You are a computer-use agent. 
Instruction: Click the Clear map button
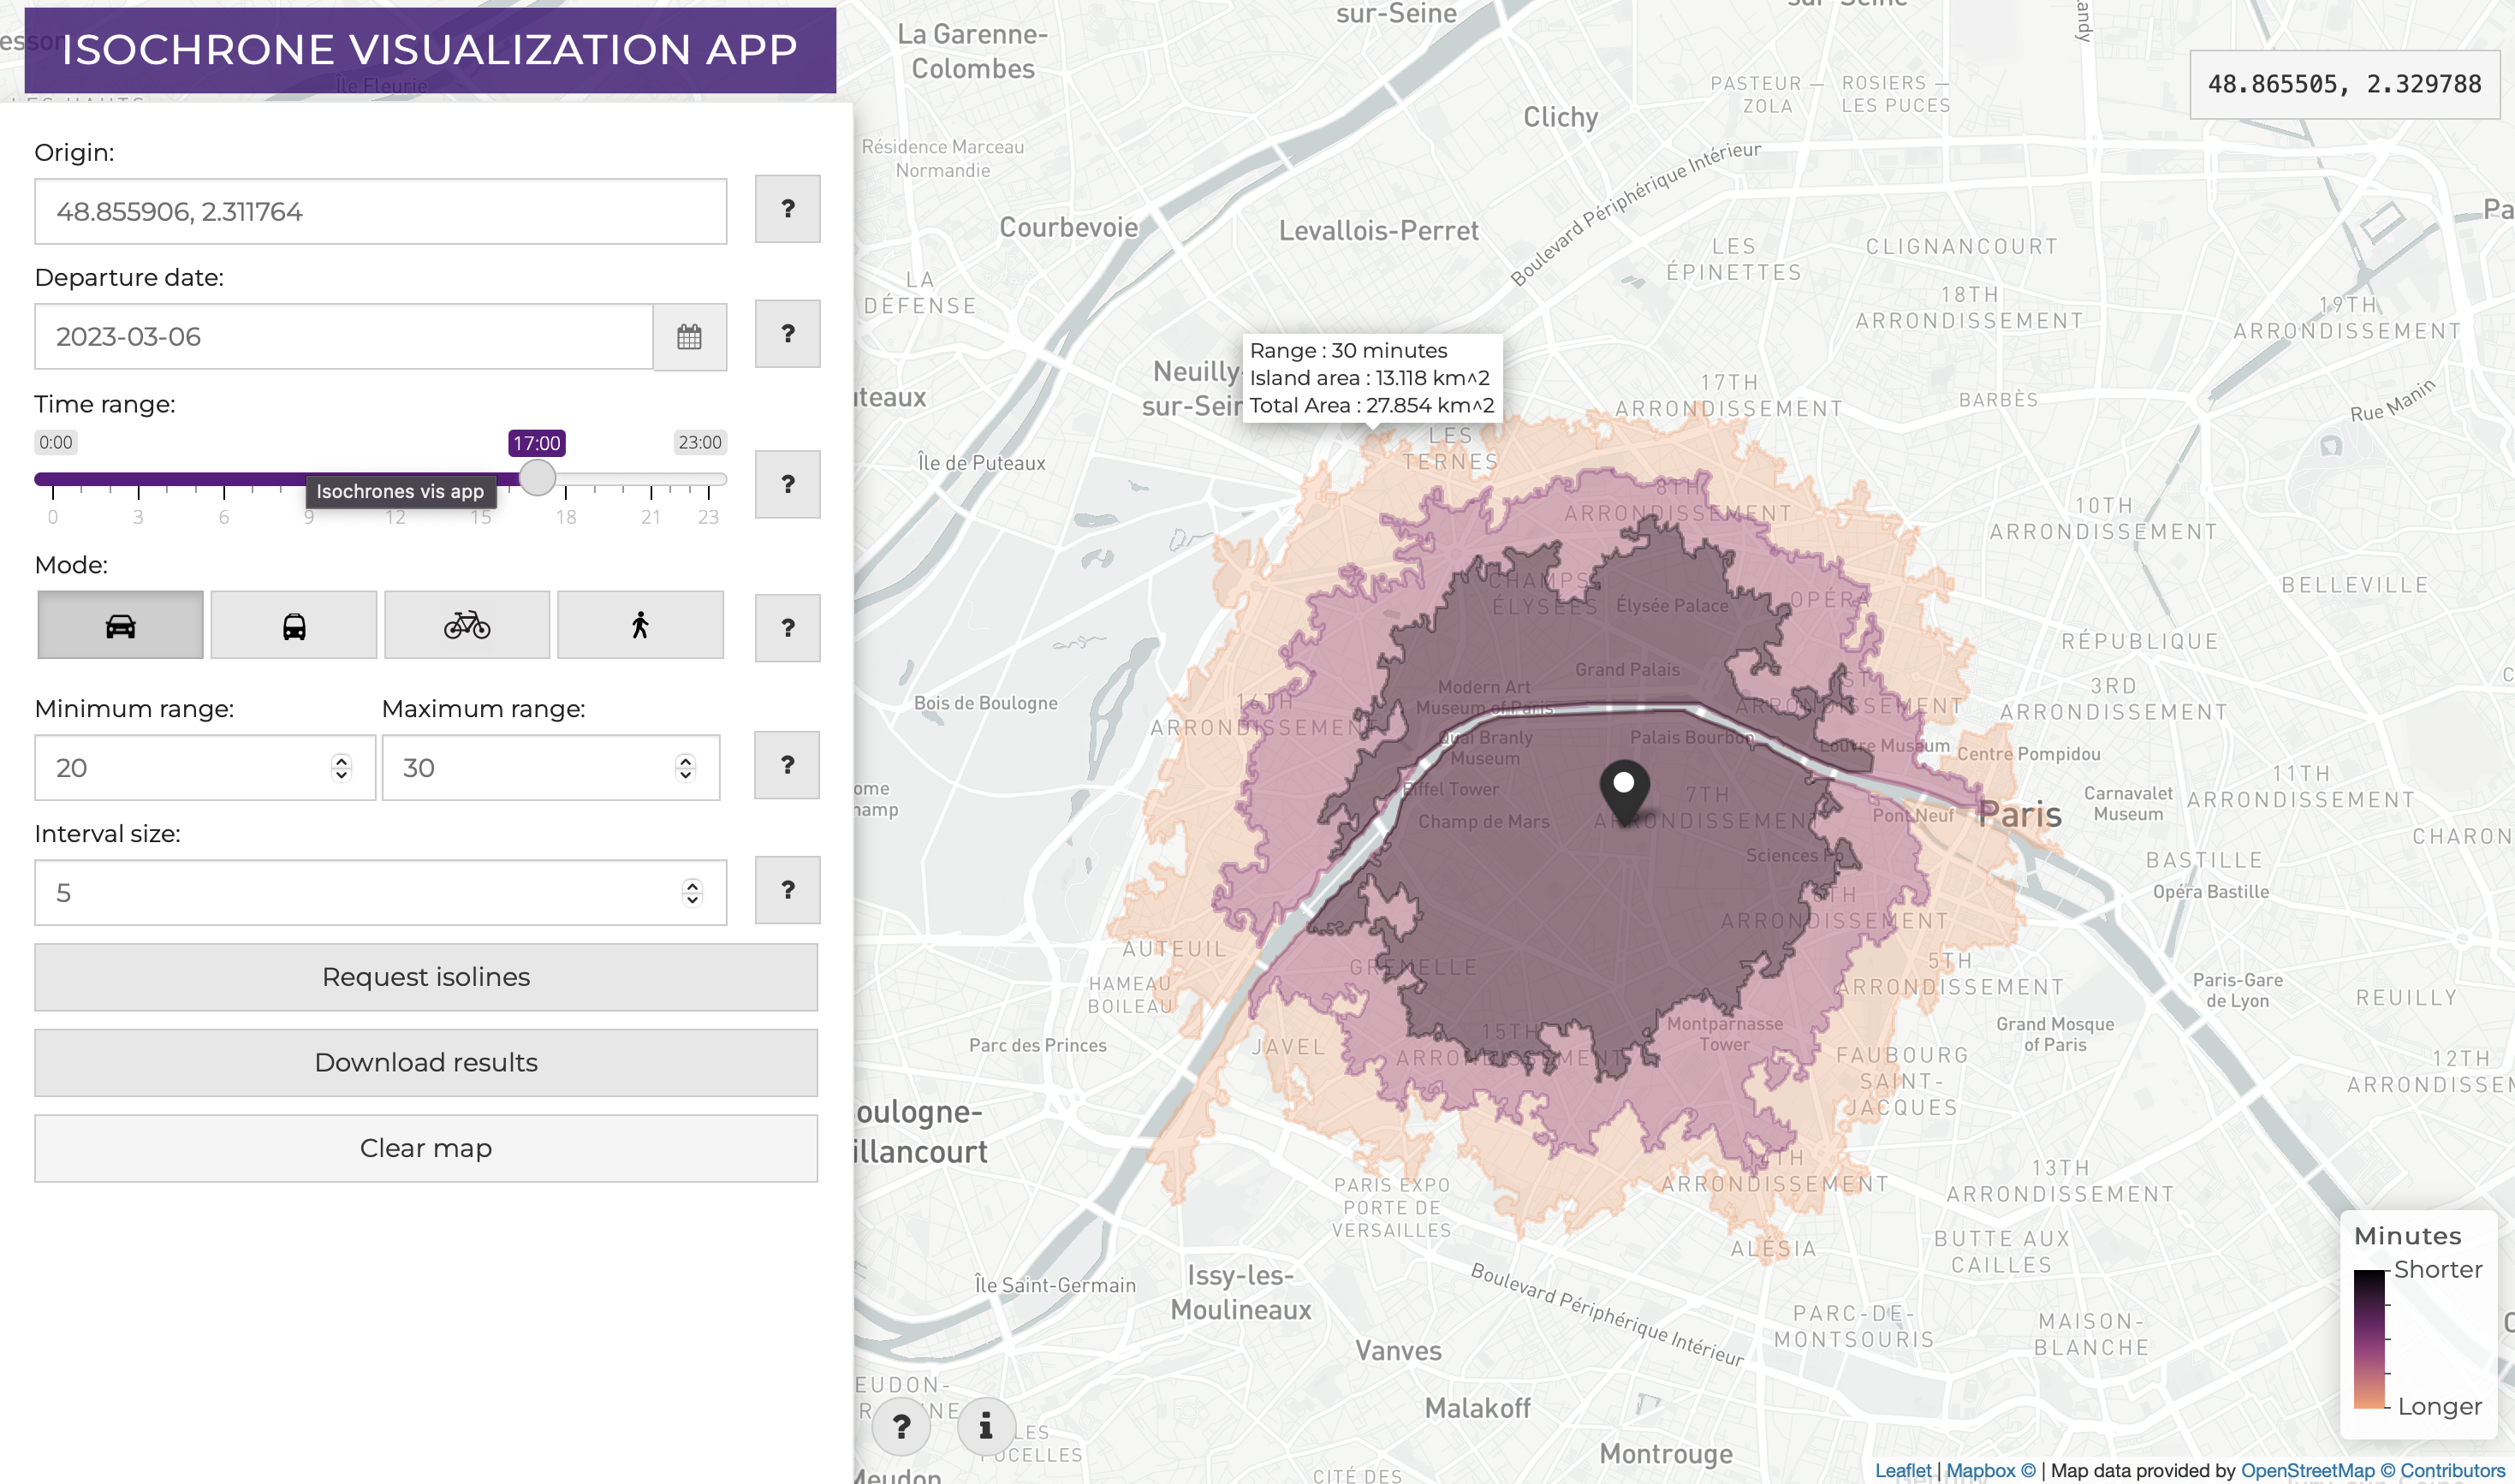pos(426,1148)
